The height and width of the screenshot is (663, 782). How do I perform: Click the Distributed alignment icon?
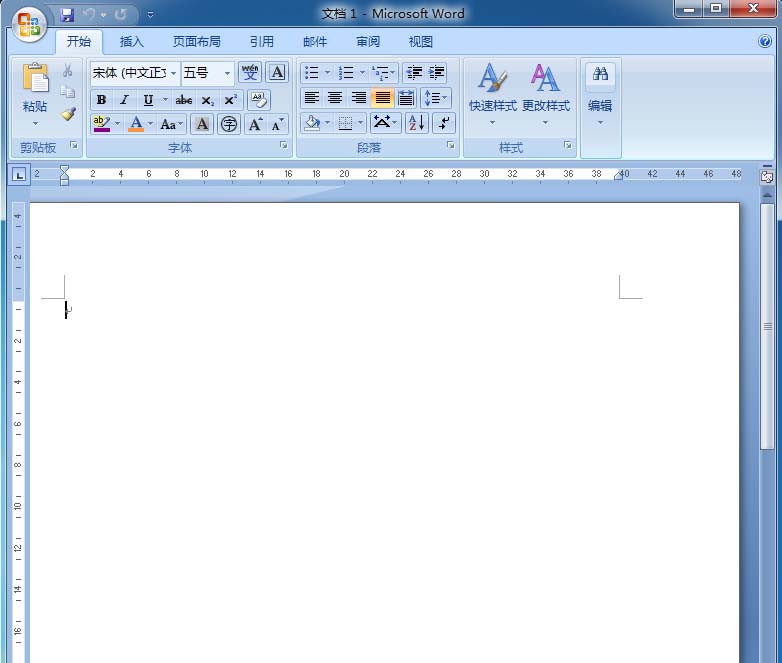406,98
